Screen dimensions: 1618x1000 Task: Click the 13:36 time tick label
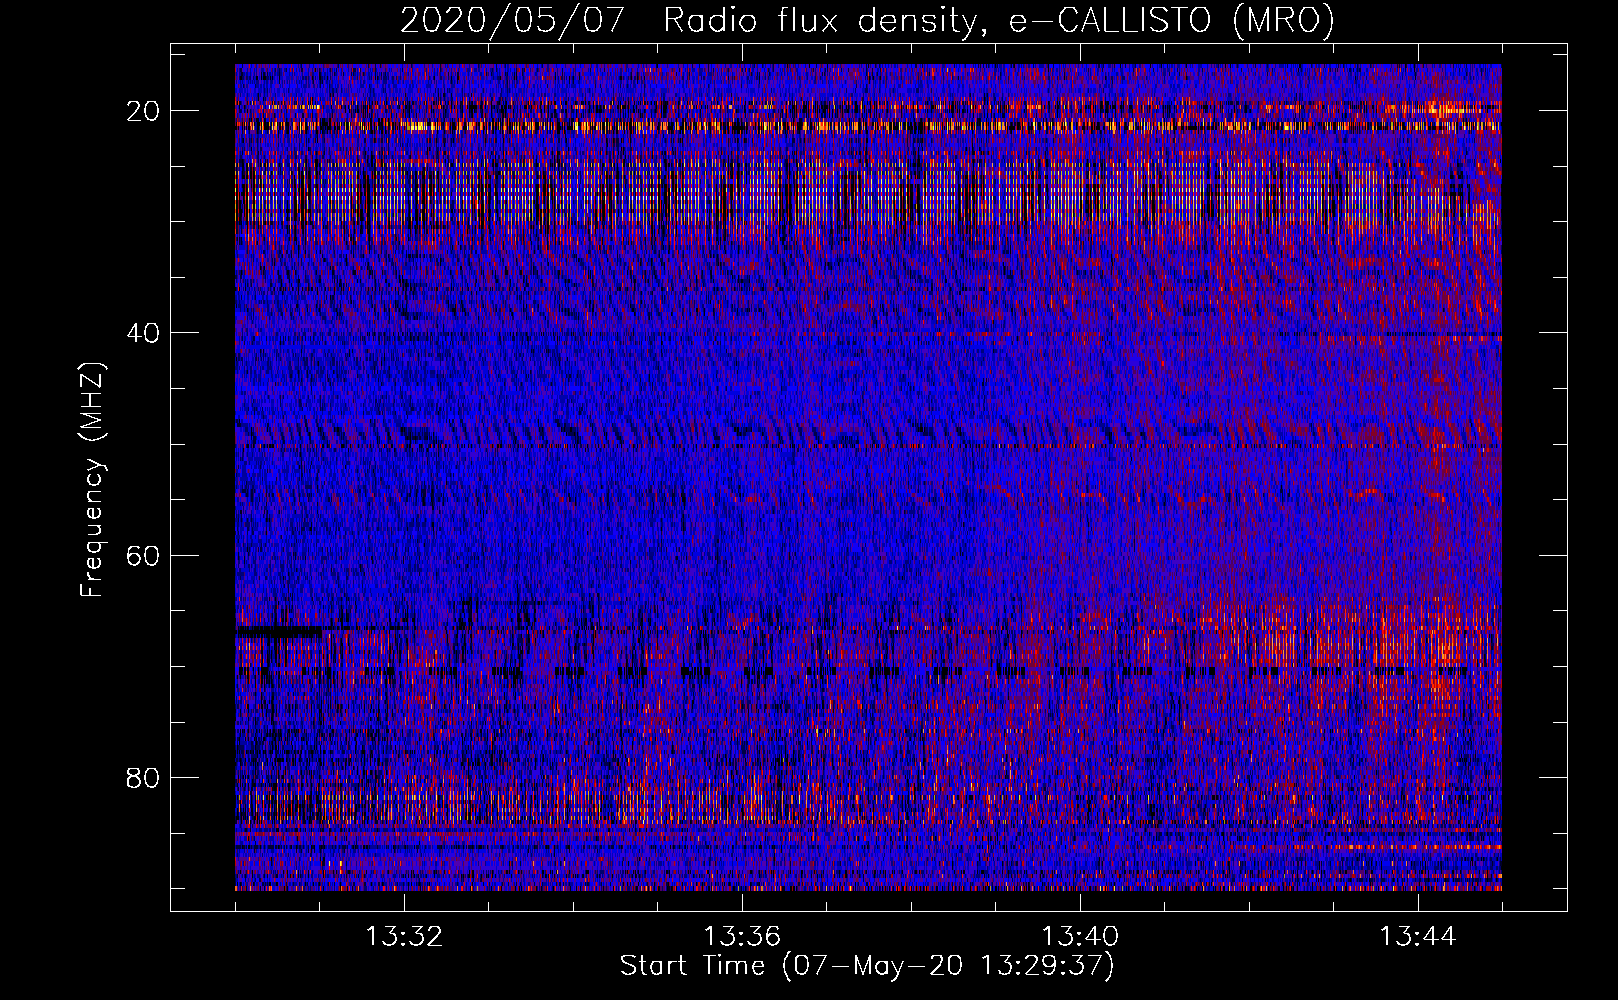tap(742, 937)
